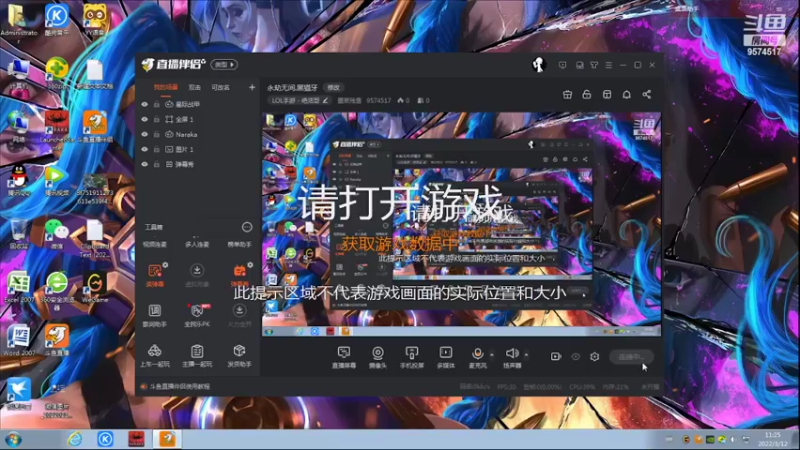Open the hamburger menu in title bar

[x=609, y=65]
